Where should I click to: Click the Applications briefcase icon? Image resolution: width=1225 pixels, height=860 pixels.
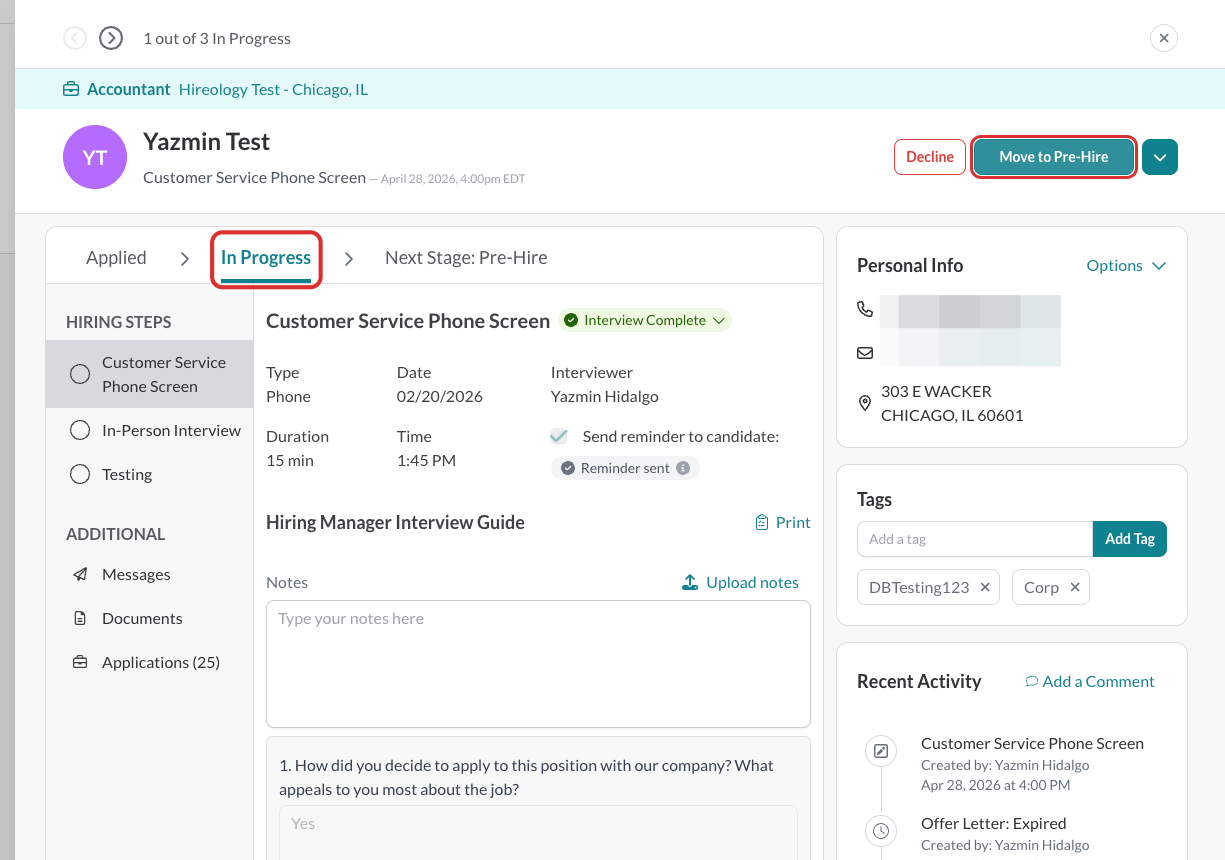80,662
